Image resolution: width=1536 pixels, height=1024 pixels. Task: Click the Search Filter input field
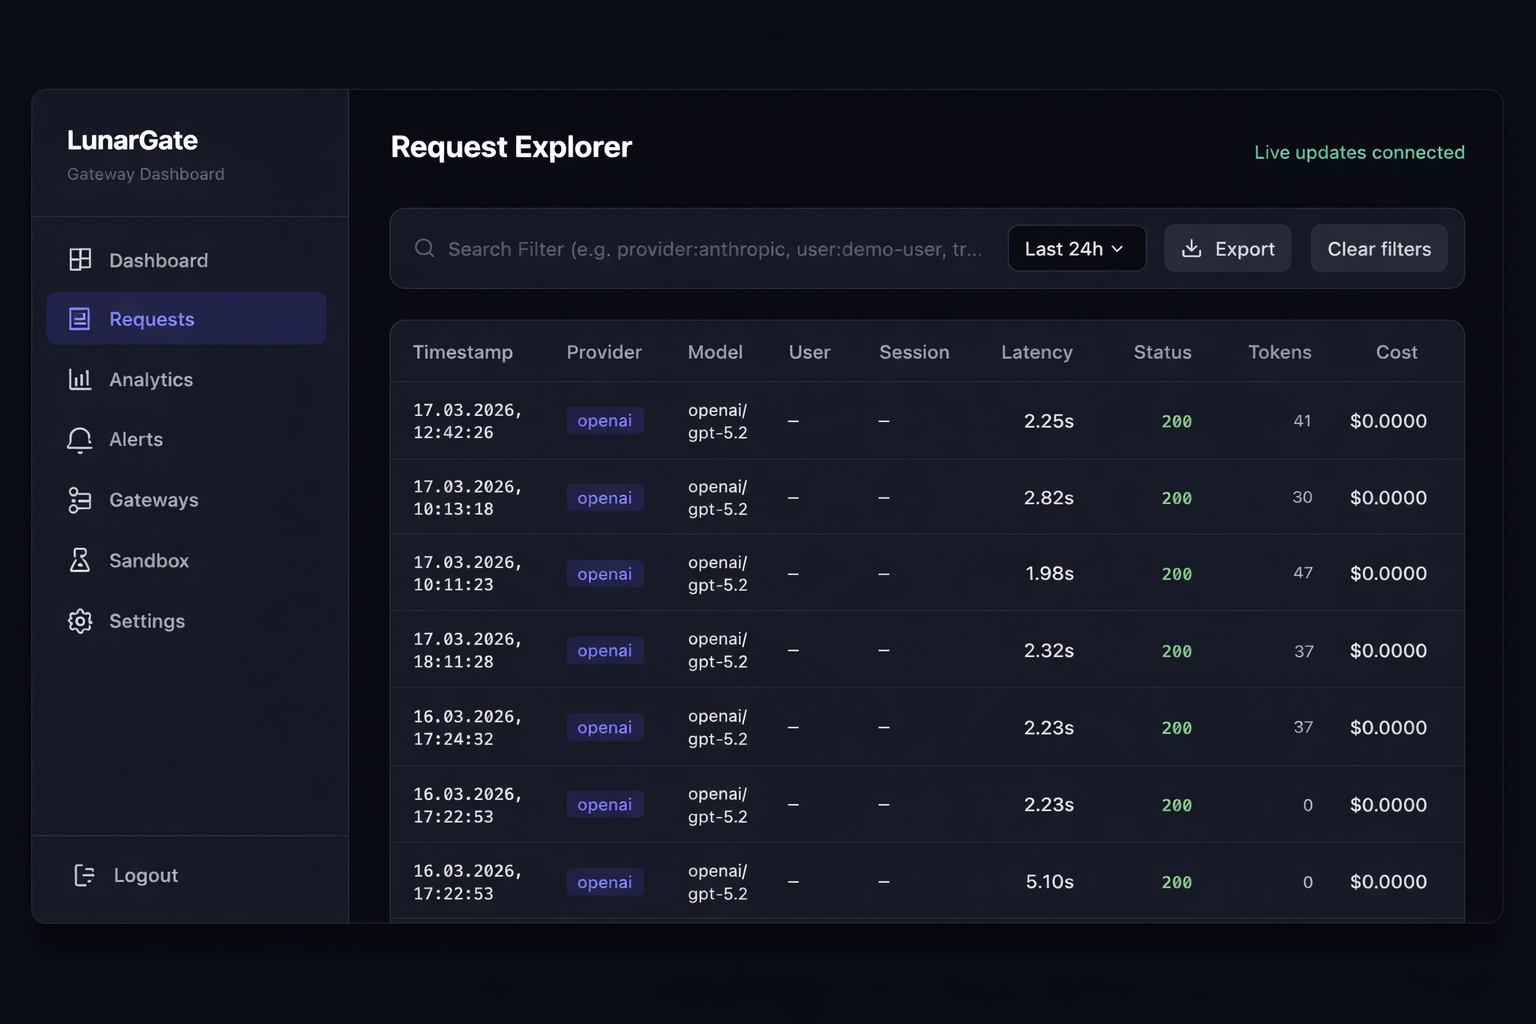click(700, 248)
